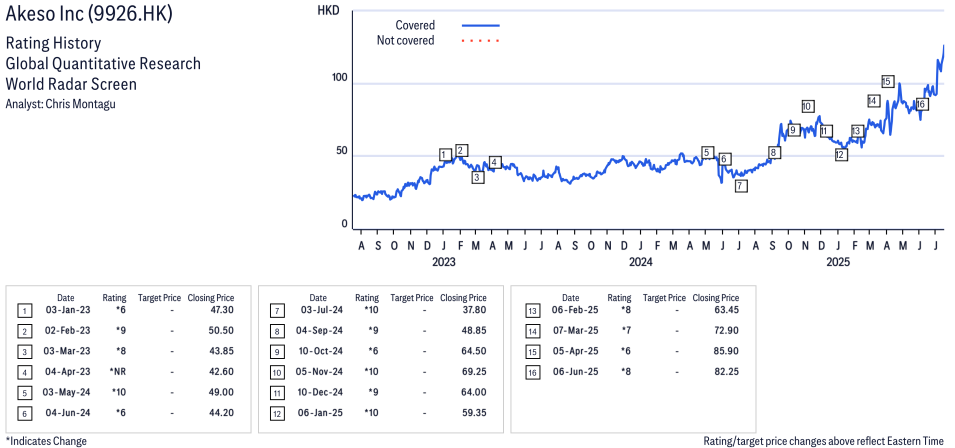Click the 2023 year label under the chart

[443, 262]
